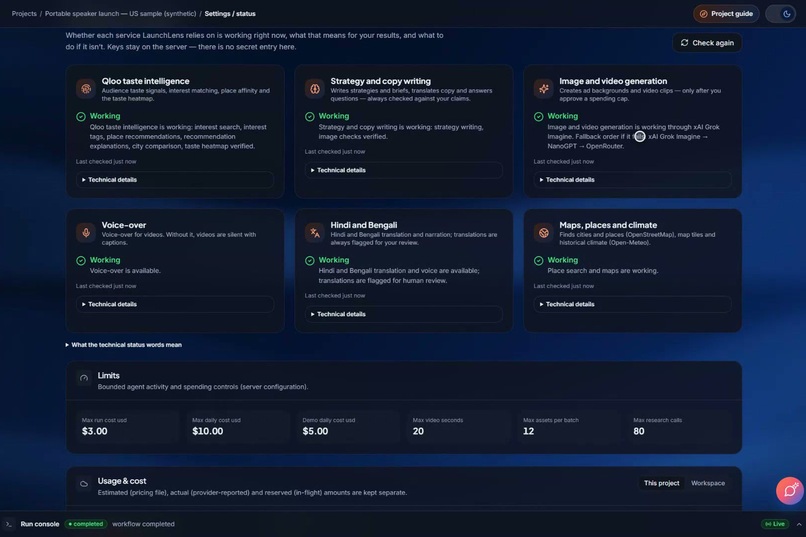The height and width of the screenshot is (537, 806).
Task: Click the Voice-over microphone icon
Action: point(86,232)
